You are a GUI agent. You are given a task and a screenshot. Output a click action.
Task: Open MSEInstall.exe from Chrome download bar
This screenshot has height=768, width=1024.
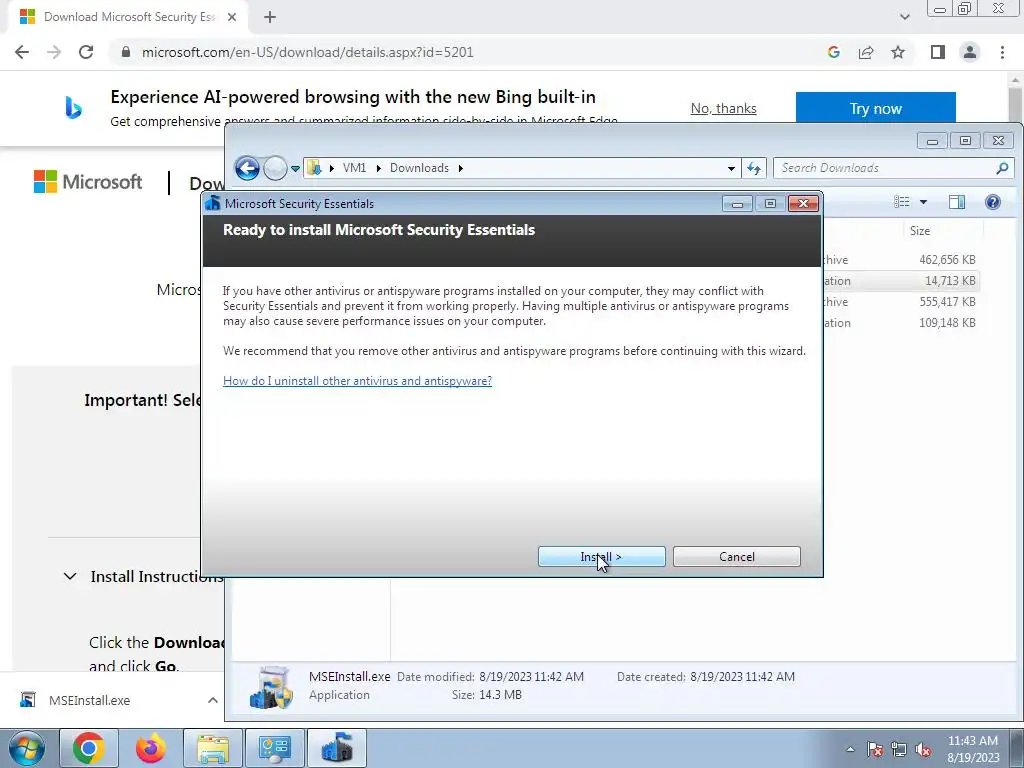[x=89, y=700]
